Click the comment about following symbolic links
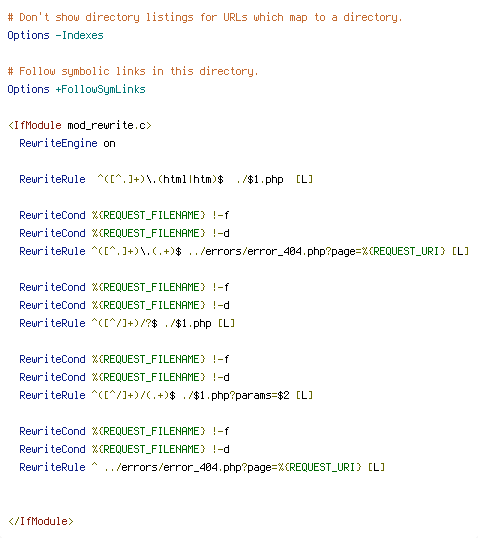478x538 pixels. pos(133,71)
